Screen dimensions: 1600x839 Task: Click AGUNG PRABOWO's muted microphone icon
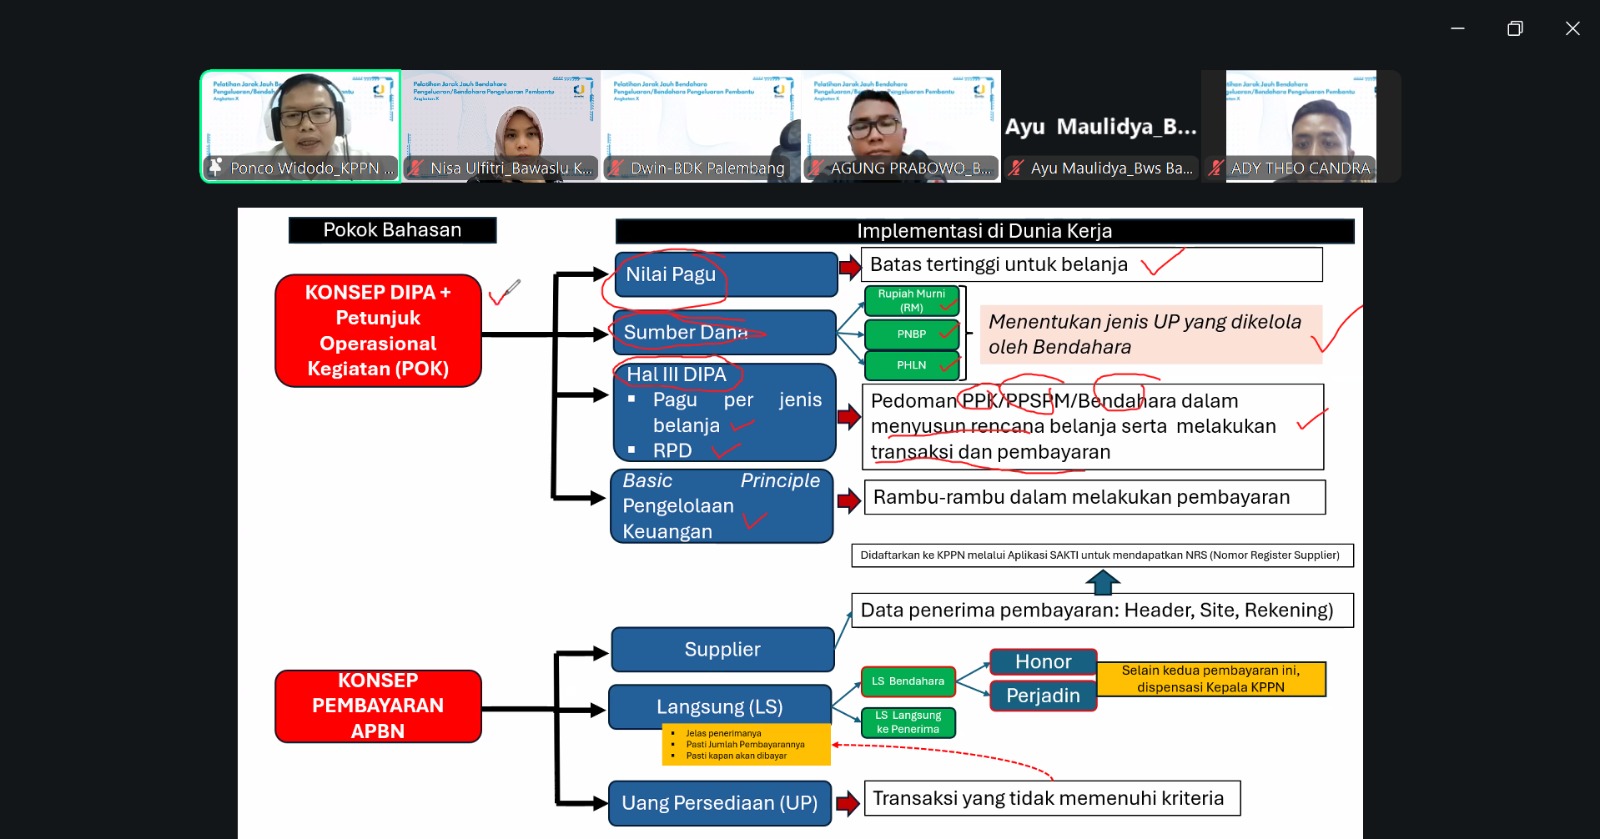click(x=816, y=168)
